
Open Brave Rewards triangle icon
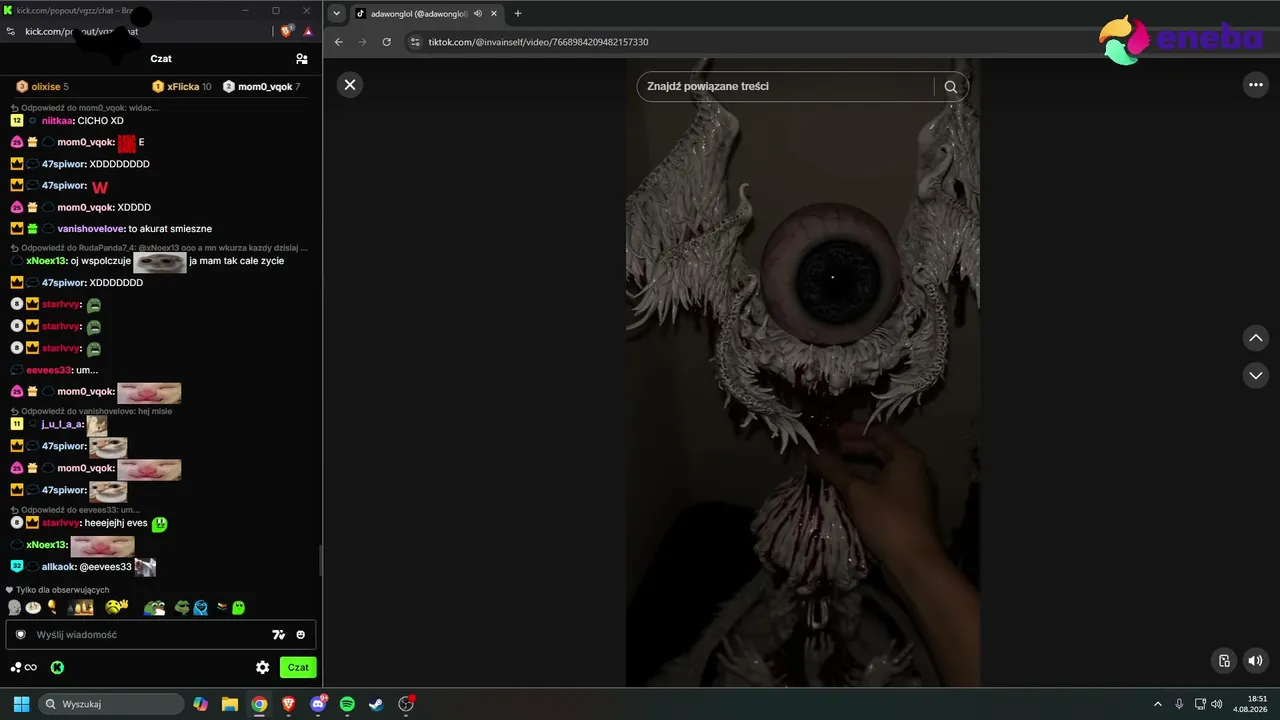308,31
